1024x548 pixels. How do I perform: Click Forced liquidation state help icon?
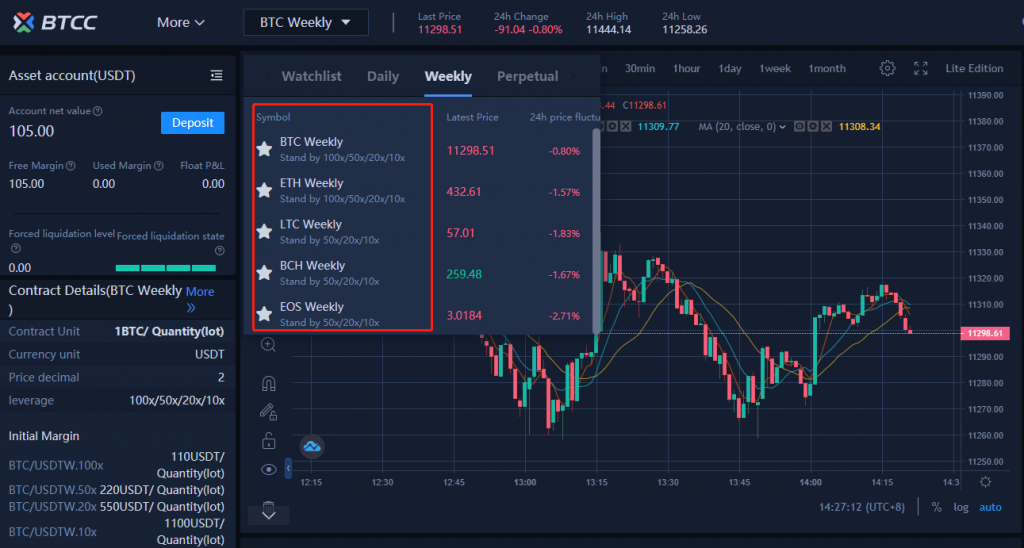click(220, 251)
